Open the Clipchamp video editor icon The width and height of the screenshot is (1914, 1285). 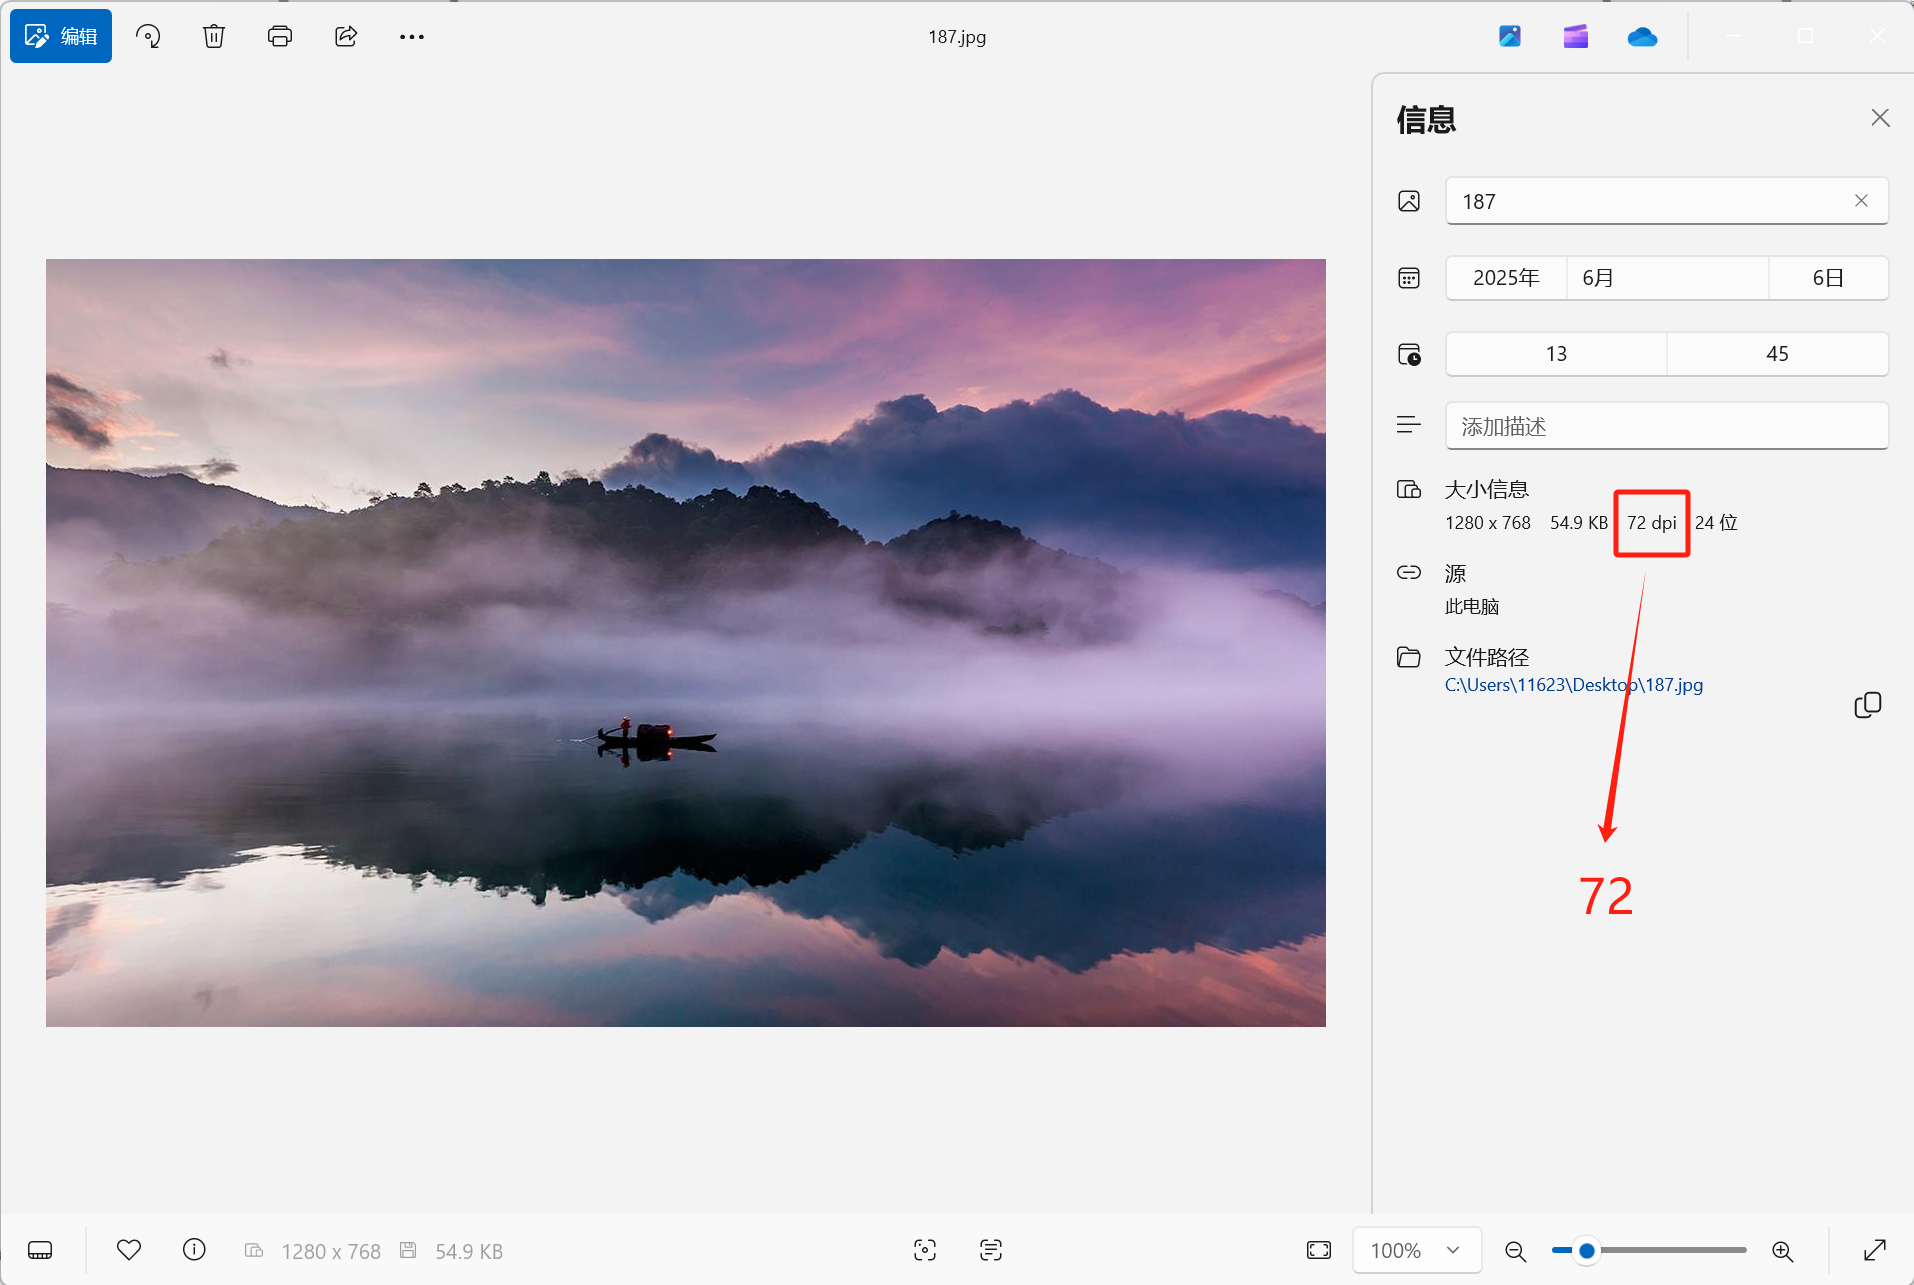coord(1575,37)
